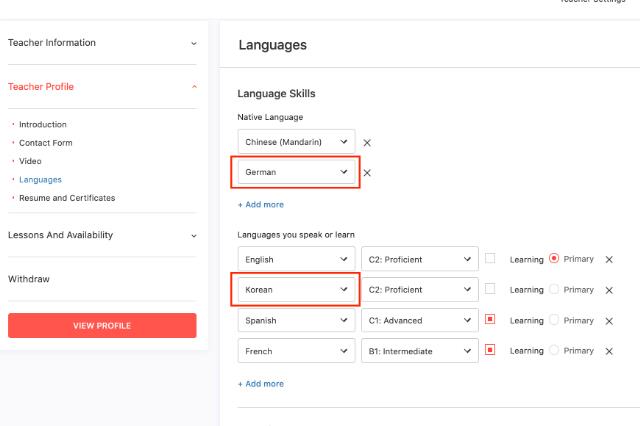Screen dimensions: 640x426
Task: Set Korean as Primary language
Action: point(554,289)
